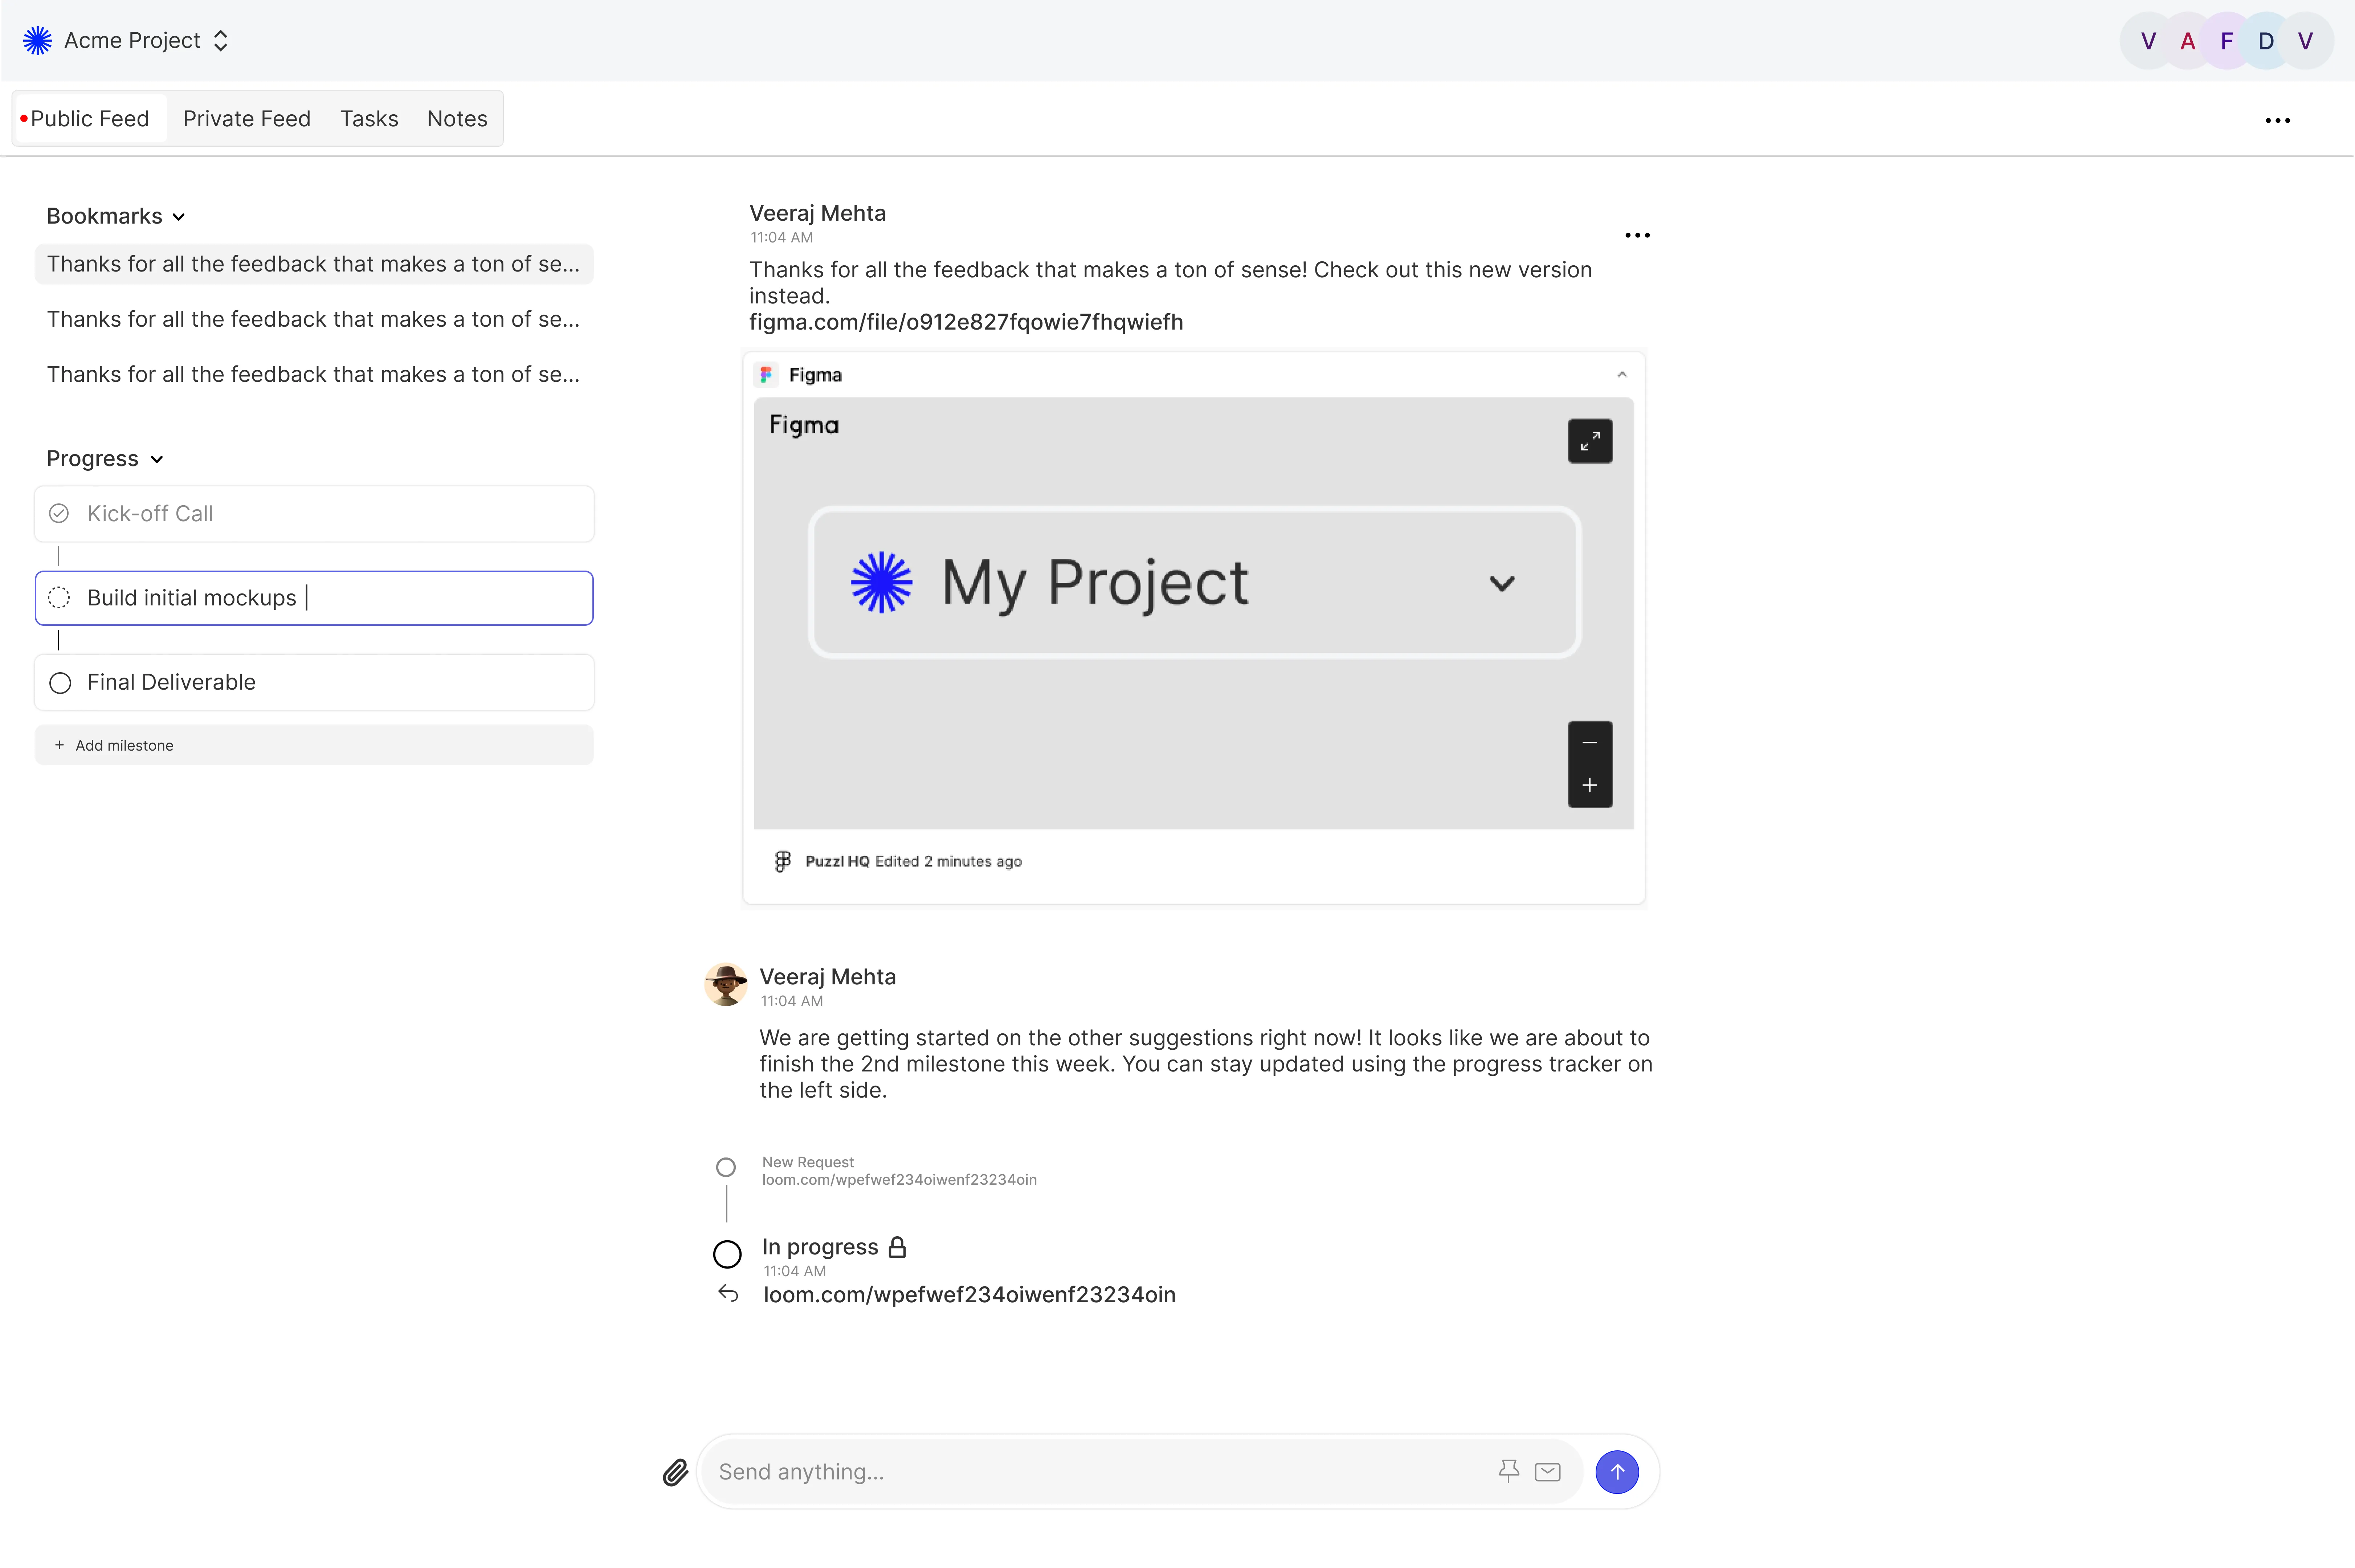Open the Notes tab
The image size is (2355, 1568).
point(457,119)
